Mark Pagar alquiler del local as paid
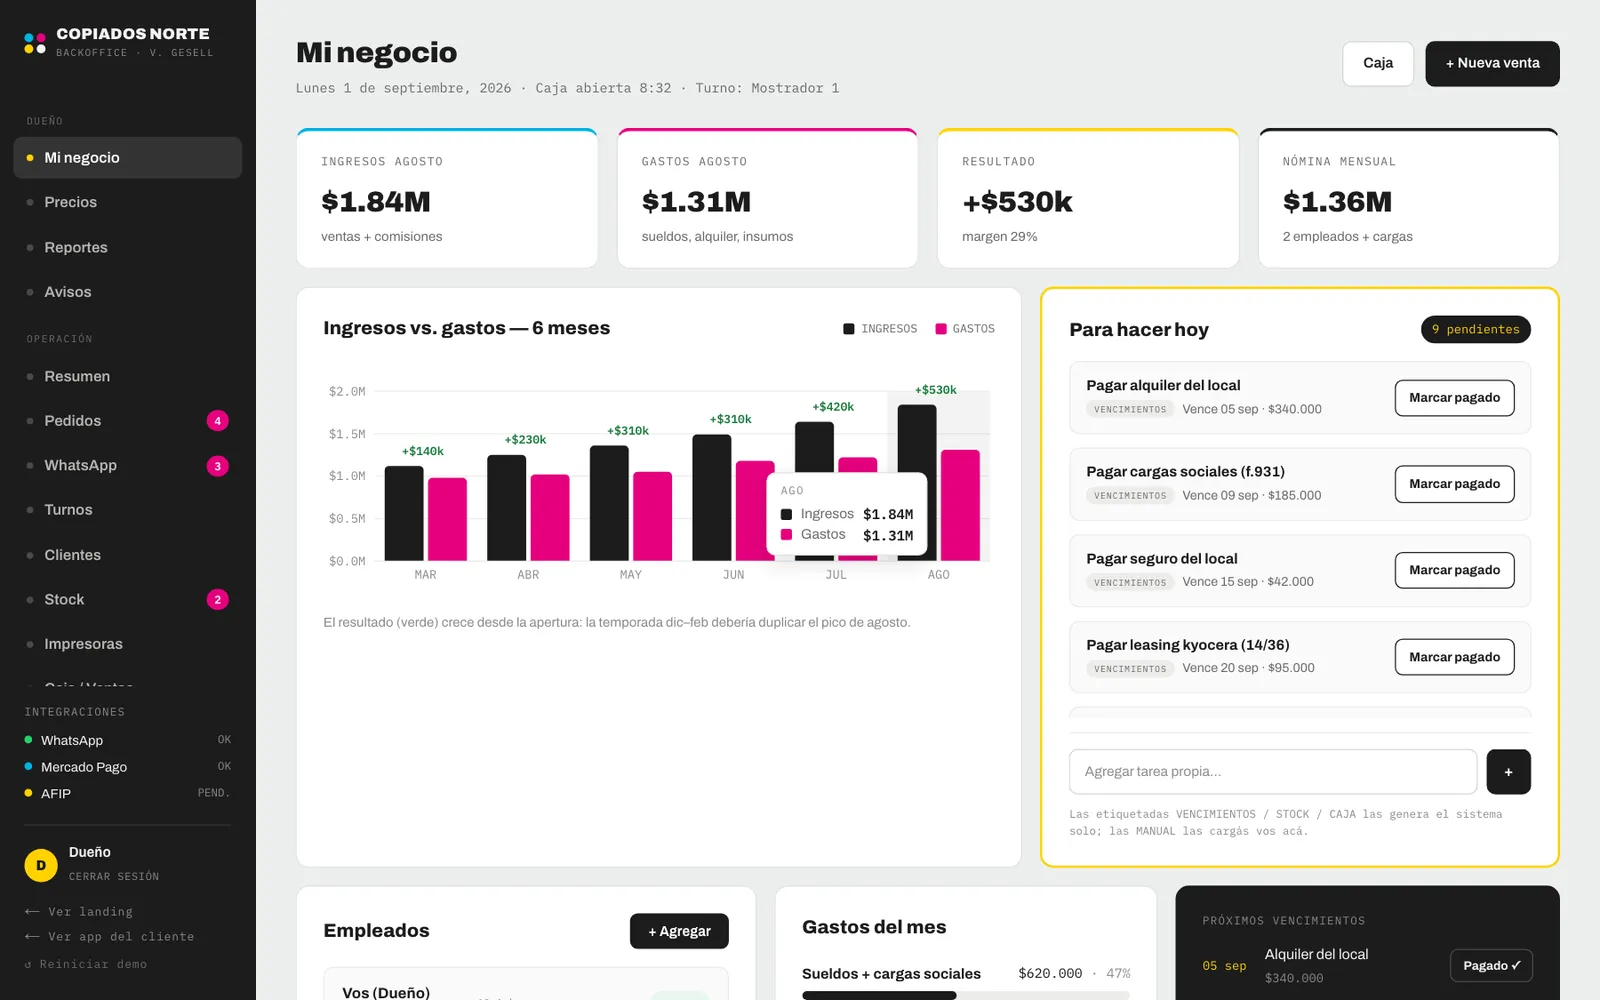The width and height of the screenshot is (1600, 1000). [x=1454, y=398]
